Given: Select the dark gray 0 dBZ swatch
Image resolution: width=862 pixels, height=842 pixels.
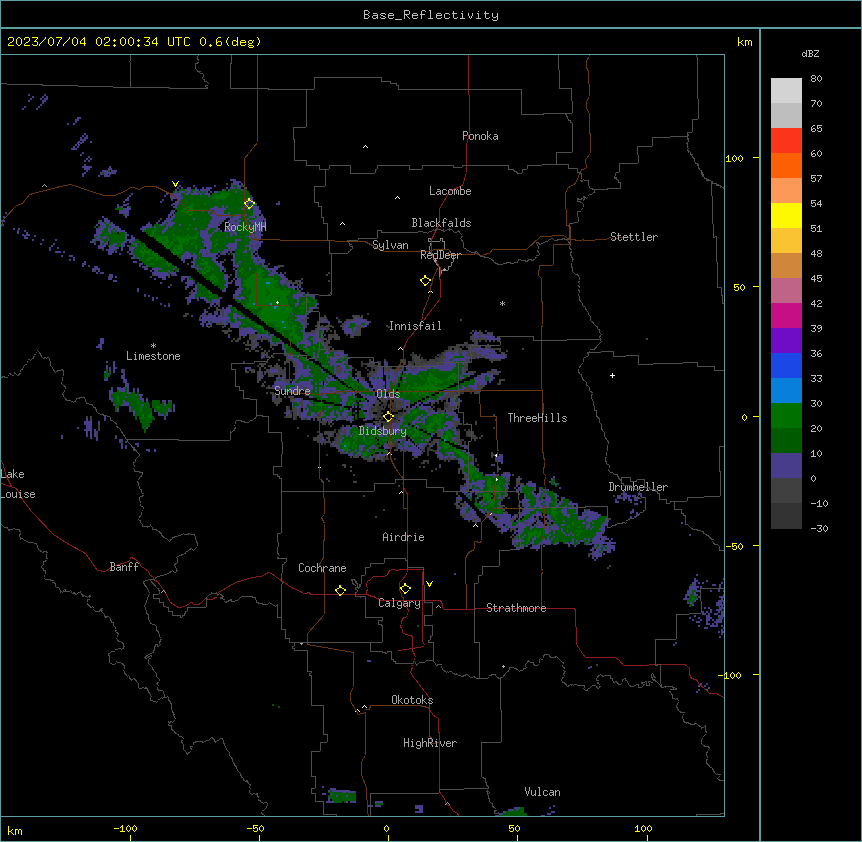Looking at the screenshot, I should (786, 491).
